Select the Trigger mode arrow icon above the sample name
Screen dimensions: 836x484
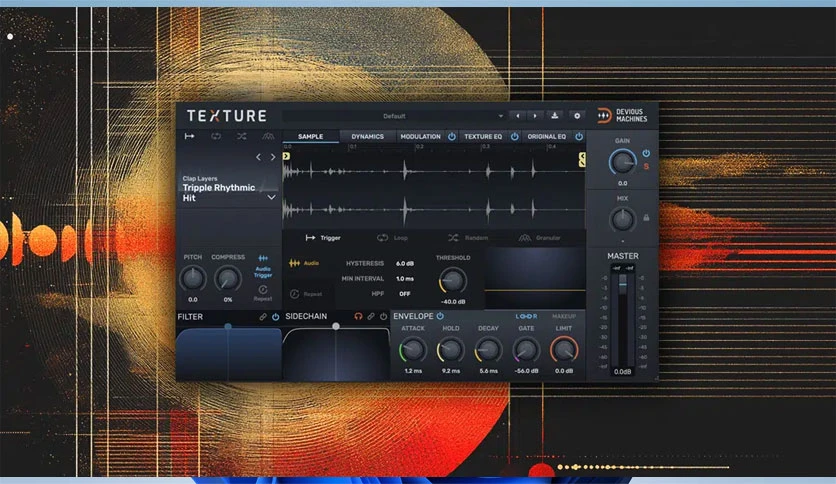click(189, 136)
